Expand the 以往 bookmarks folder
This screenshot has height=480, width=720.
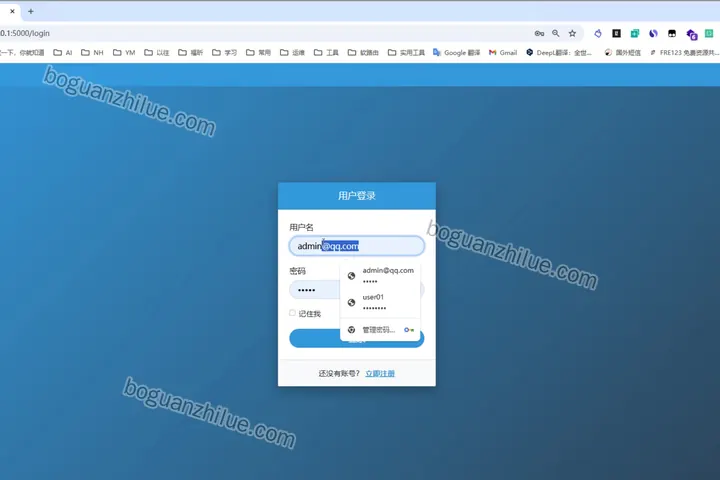pyautogui.click(x=157, y=53)
